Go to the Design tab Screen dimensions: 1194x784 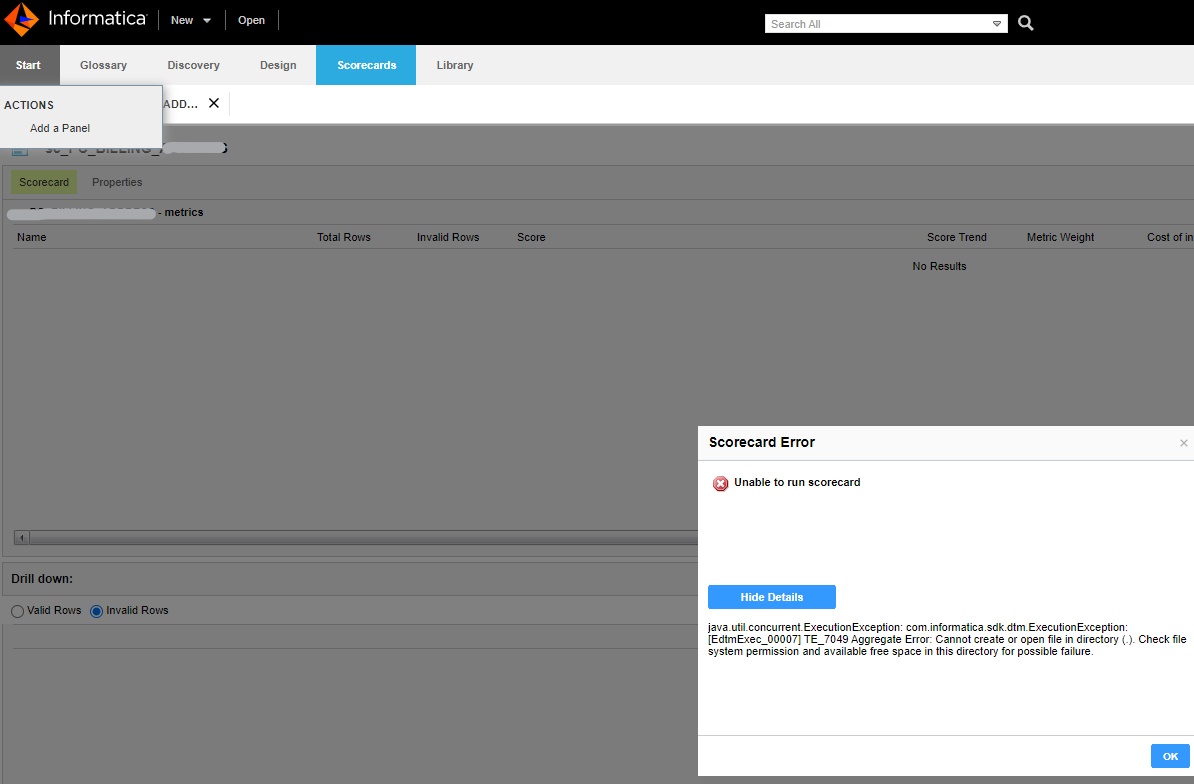click(278, 65)
